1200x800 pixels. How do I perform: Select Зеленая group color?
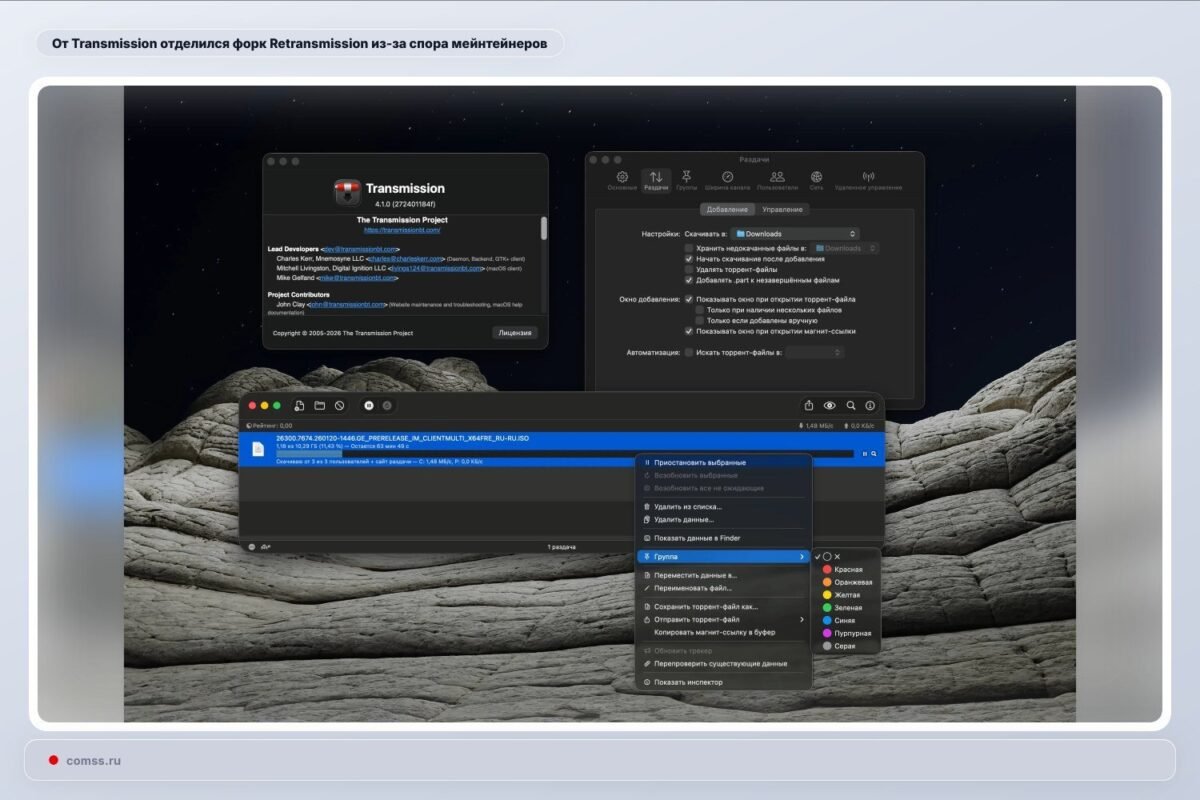[x=848, y=607]
